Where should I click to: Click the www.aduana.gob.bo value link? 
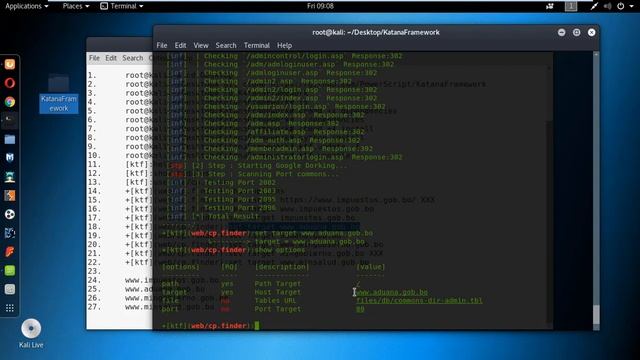tap(392, 292)
